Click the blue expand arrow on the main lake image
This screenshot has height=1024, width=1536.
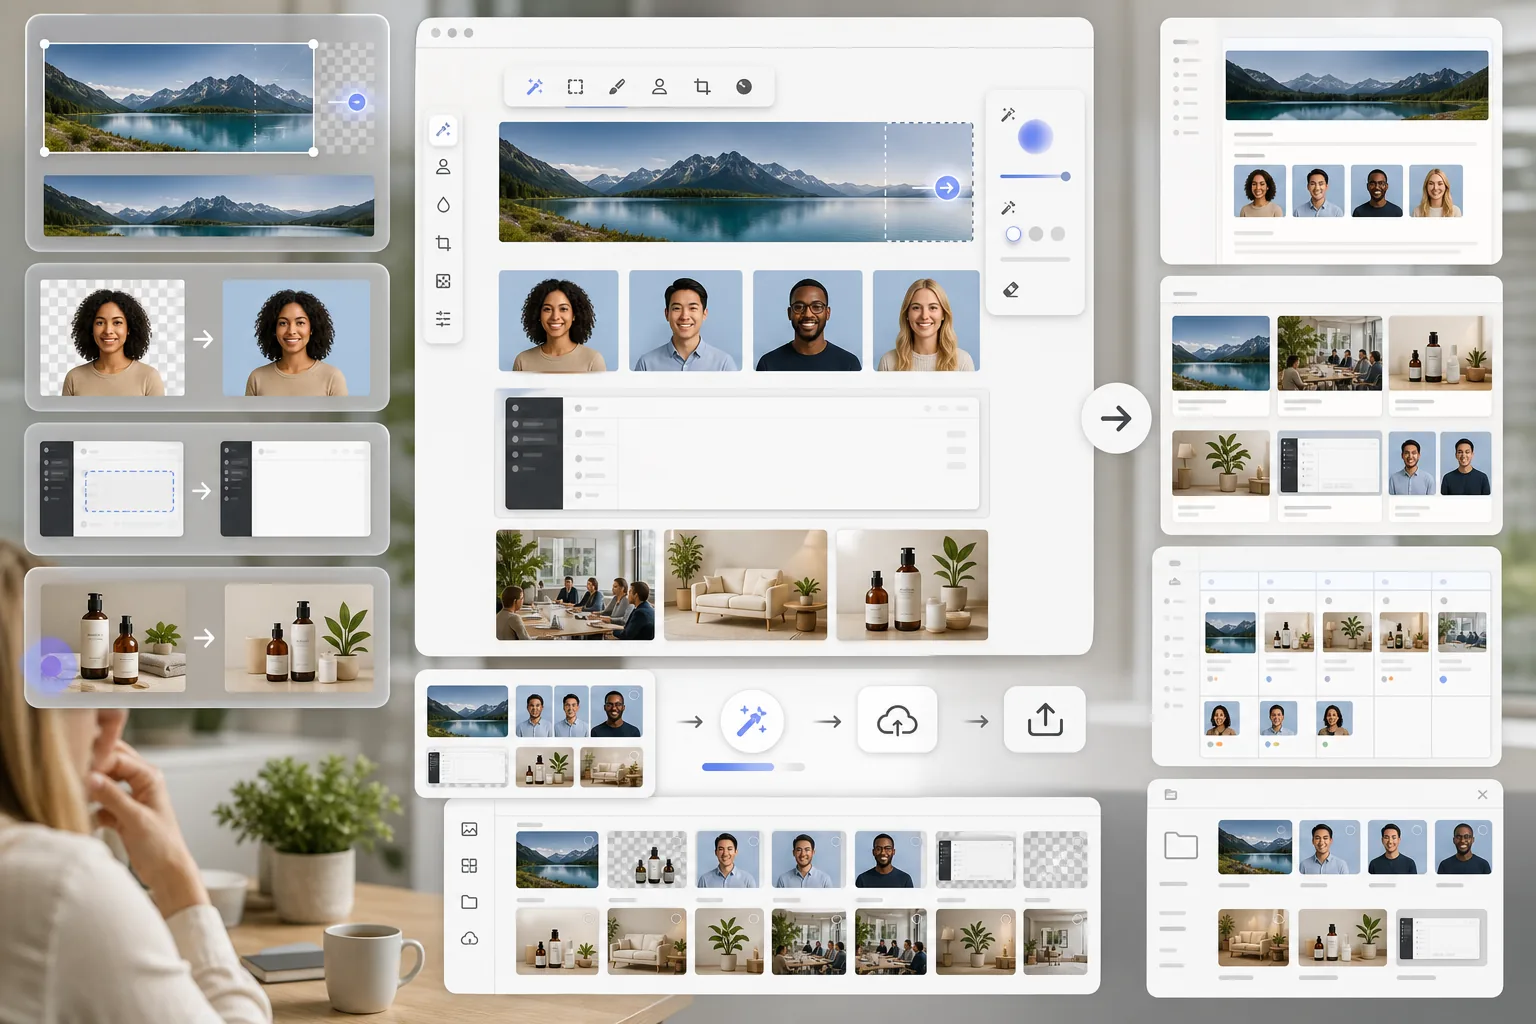(947, 187)
